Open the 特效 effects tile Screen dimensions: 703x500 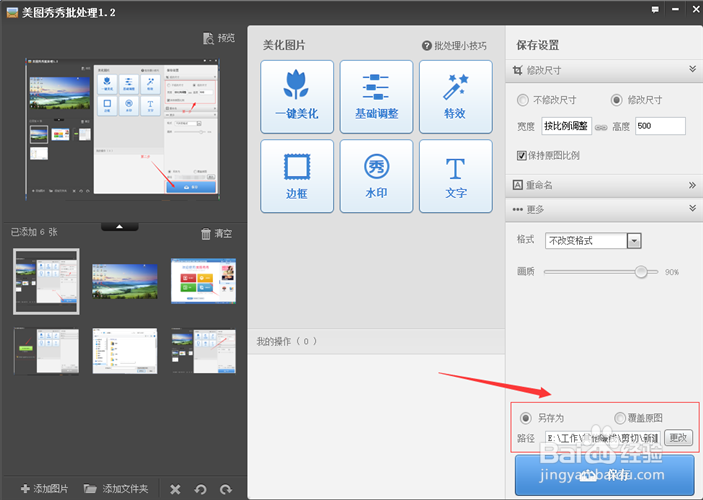click(x=456, y=97)
